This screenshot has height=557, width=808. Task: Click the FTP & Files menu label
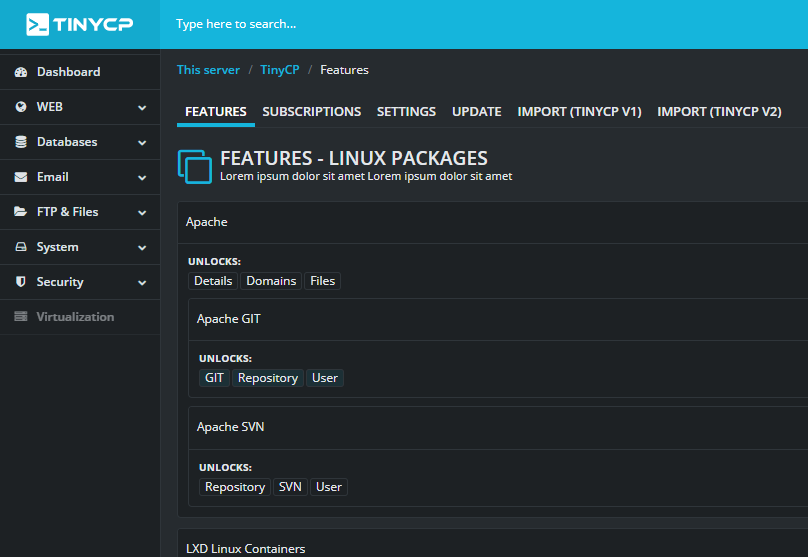(68, 212)
